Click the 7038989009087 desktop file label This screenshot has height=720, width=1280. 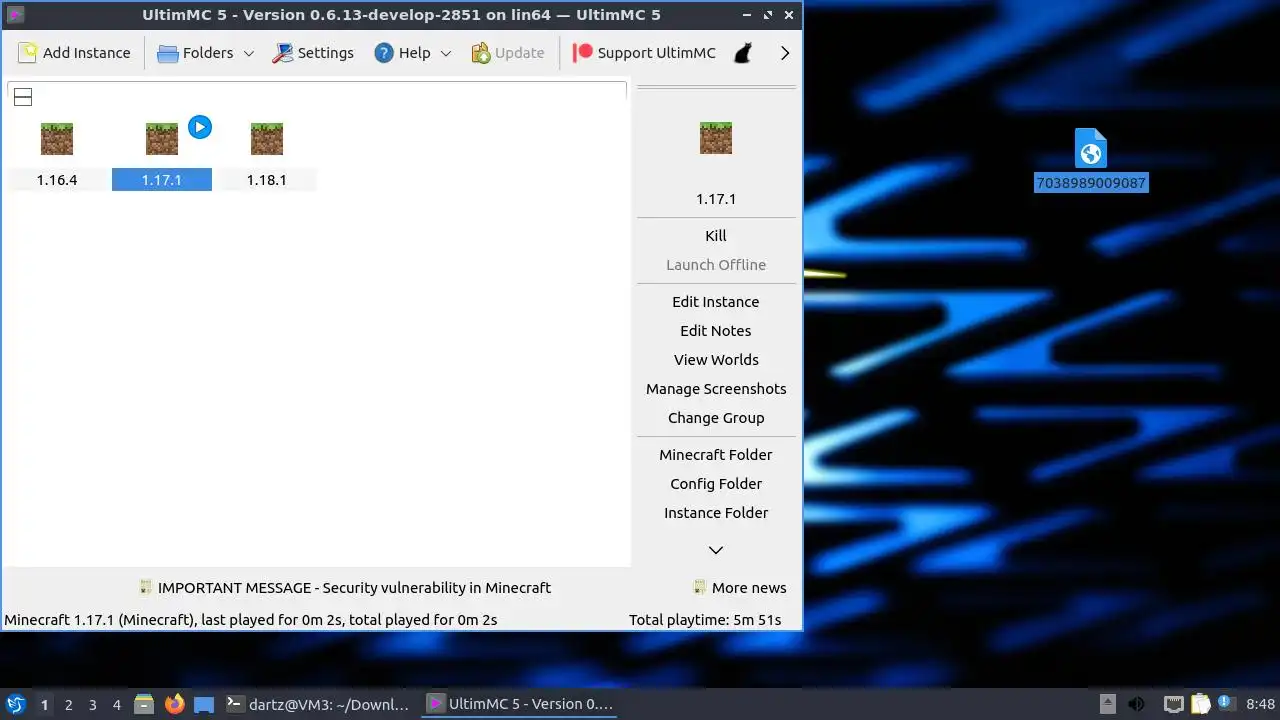[1091, 183]
